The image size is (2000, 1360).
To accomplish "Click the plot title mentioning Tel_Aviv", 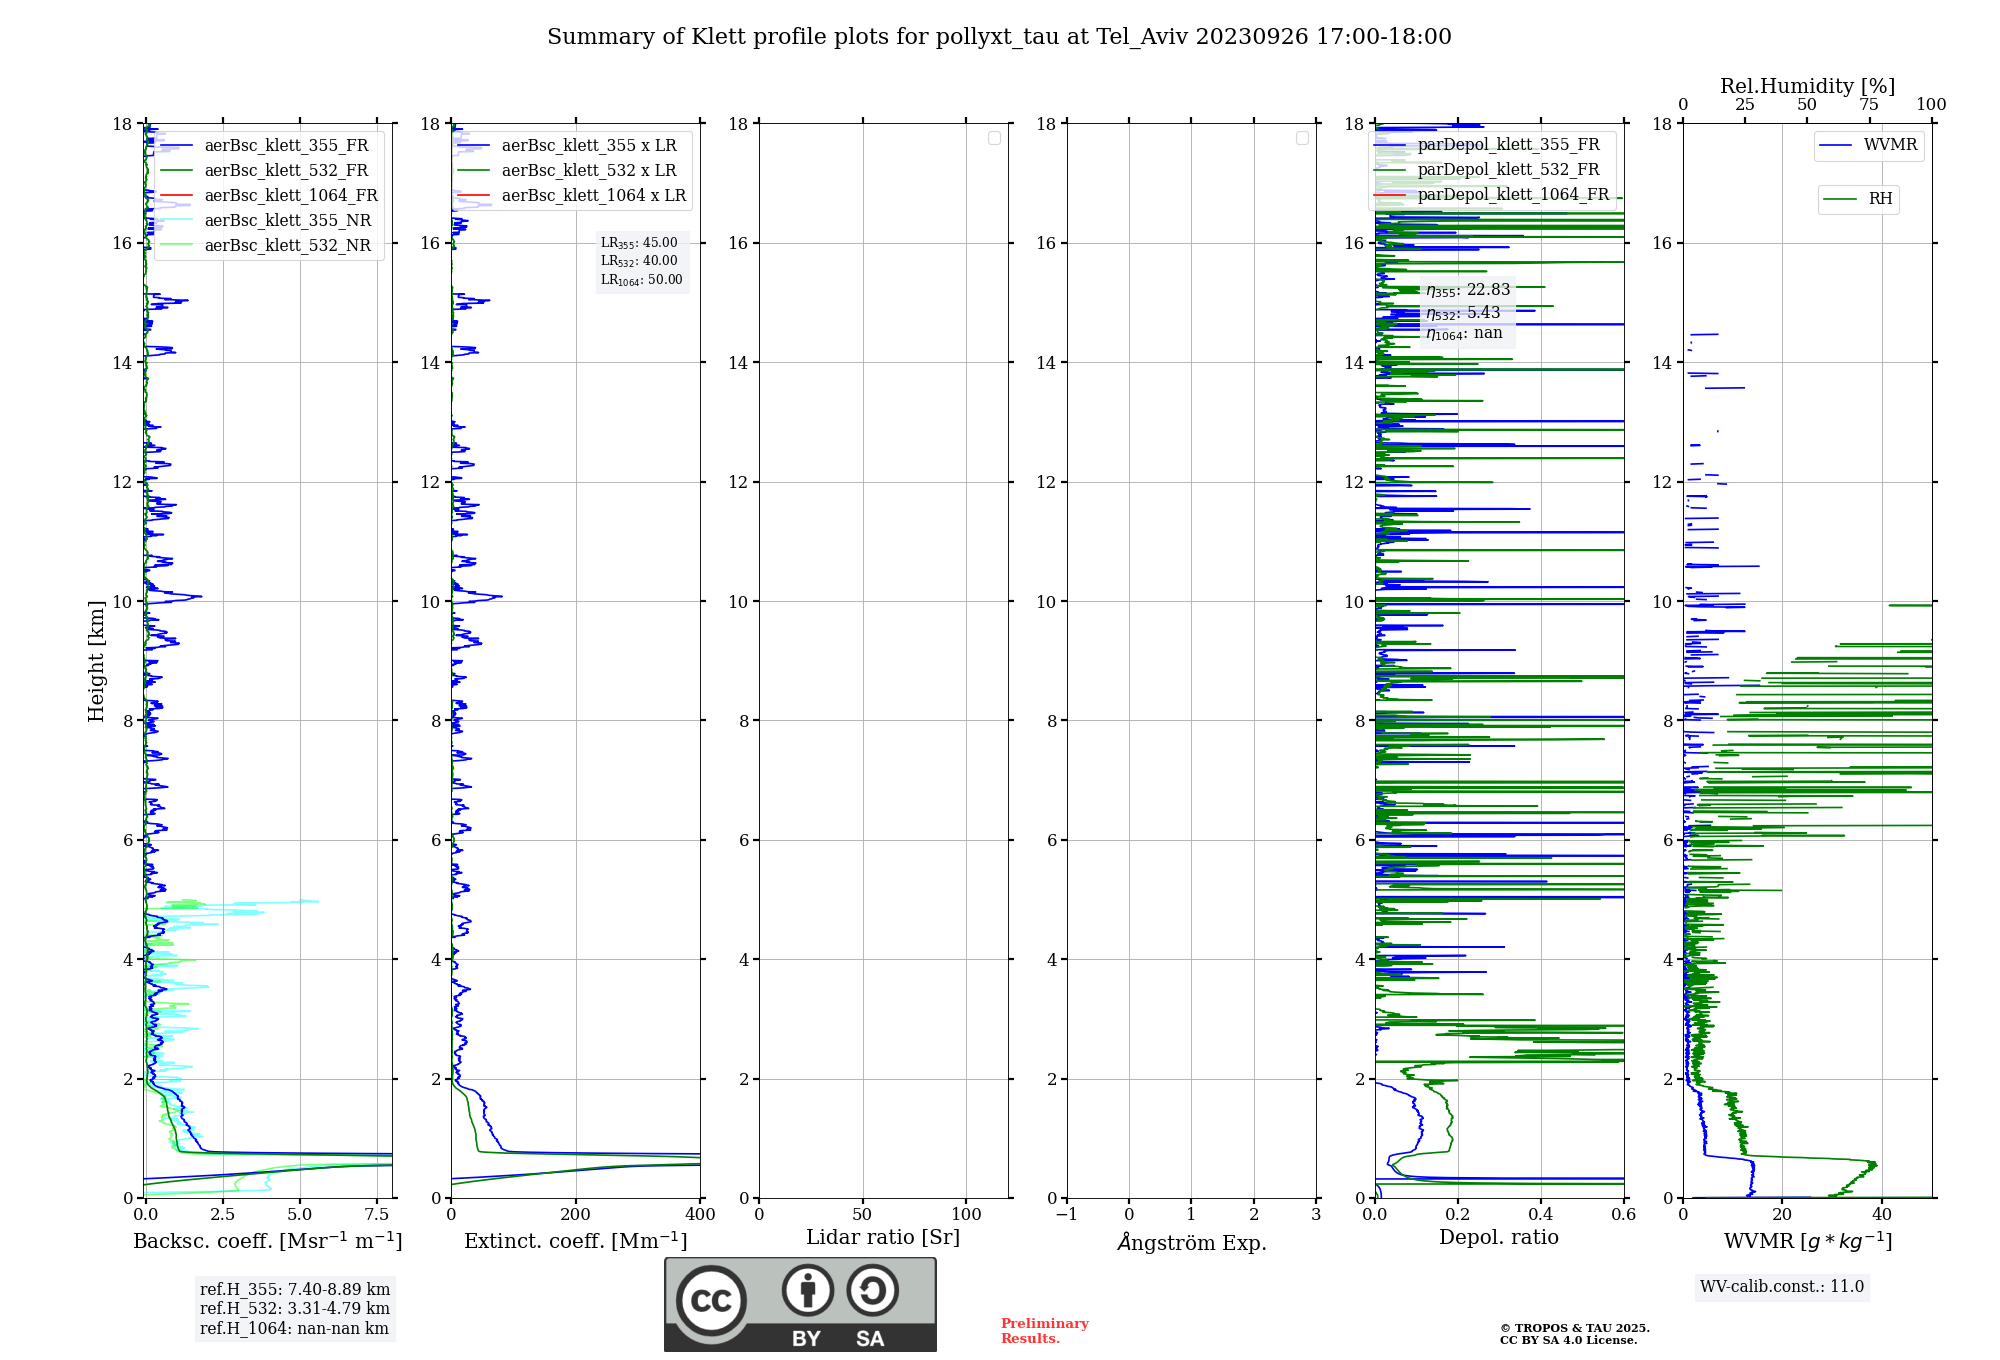I will point(999,37).
